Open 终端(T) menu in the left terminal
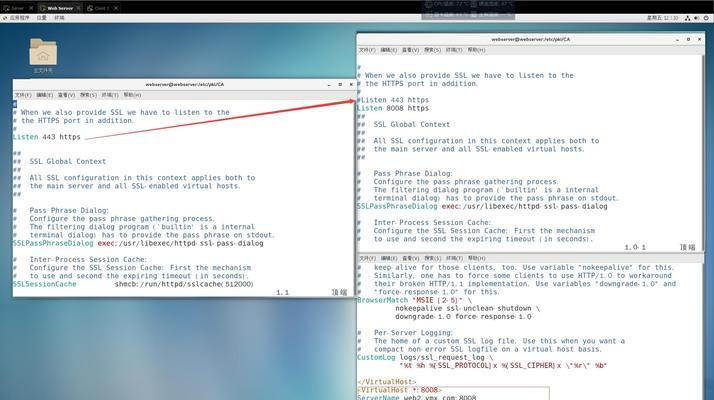This screenshot has width=714, height=400. [x=110, y=95]
